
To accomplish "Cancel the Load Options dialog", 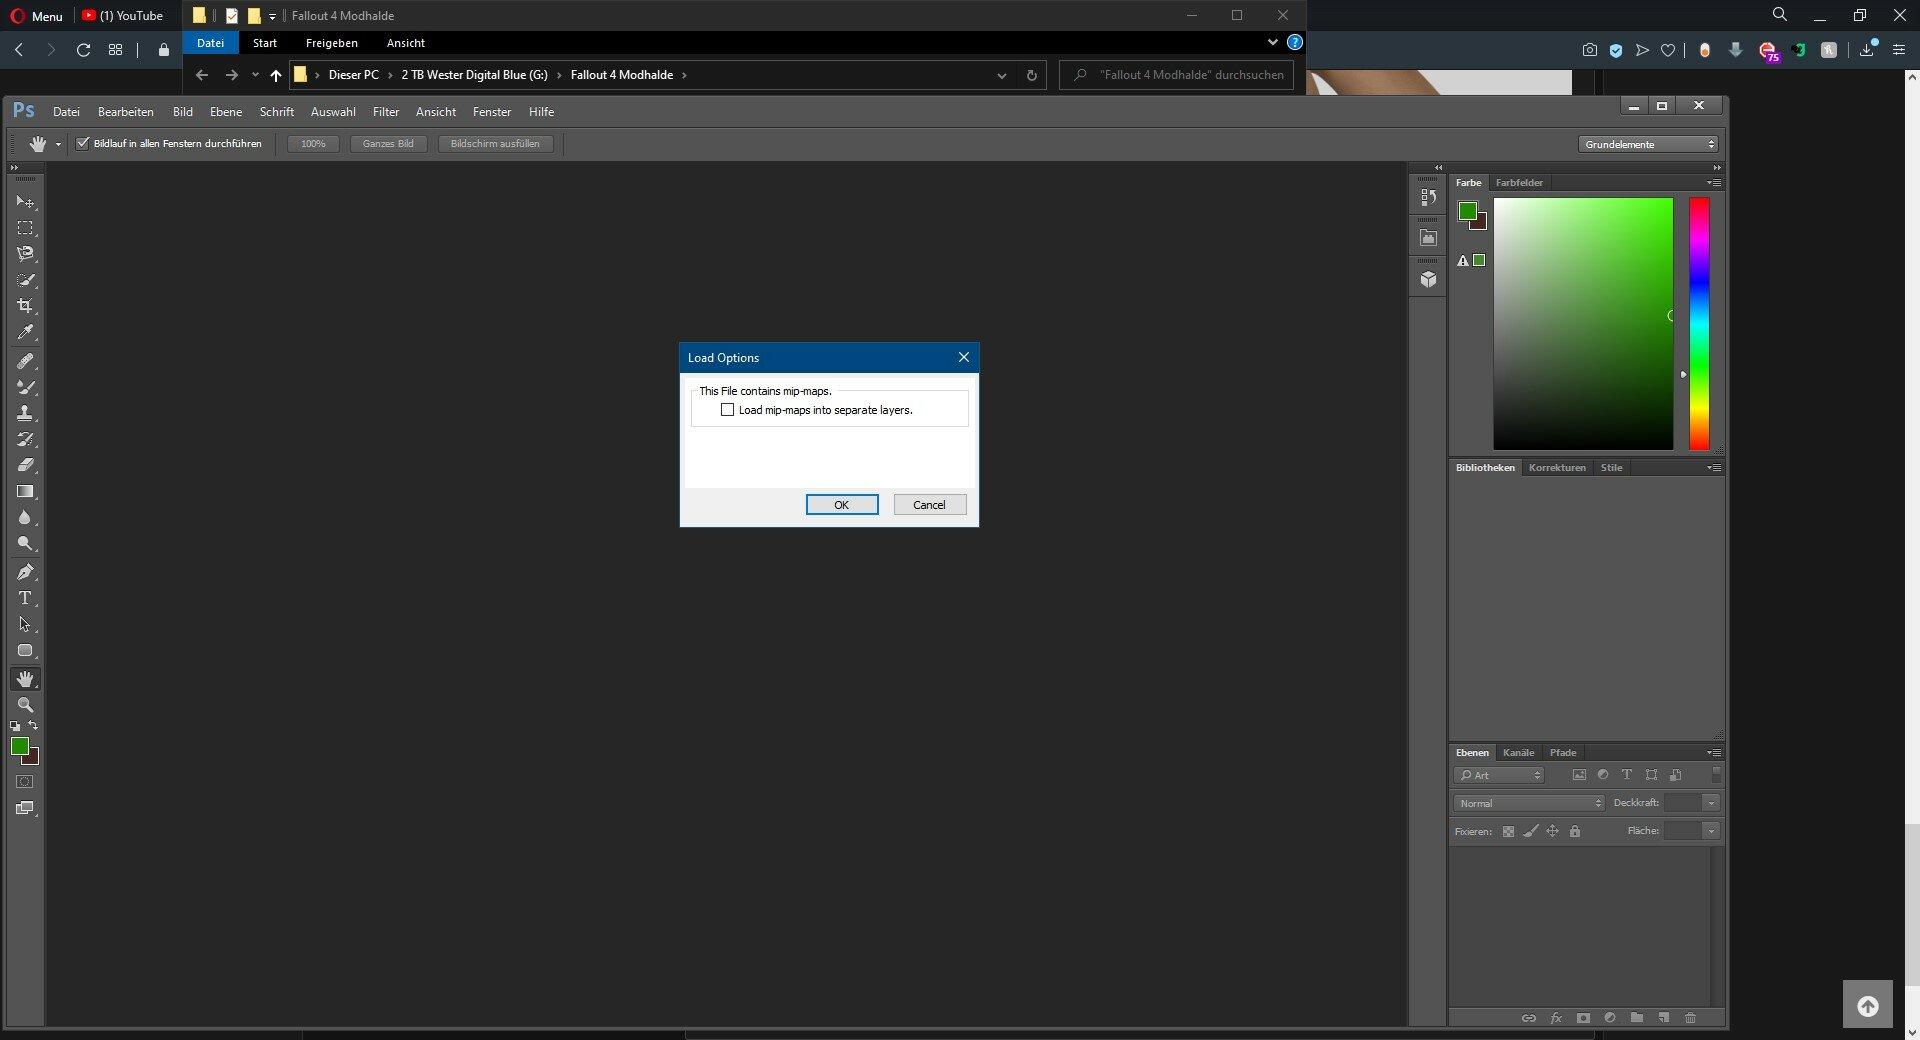I will pyautogui.click(x=929, y=505).
